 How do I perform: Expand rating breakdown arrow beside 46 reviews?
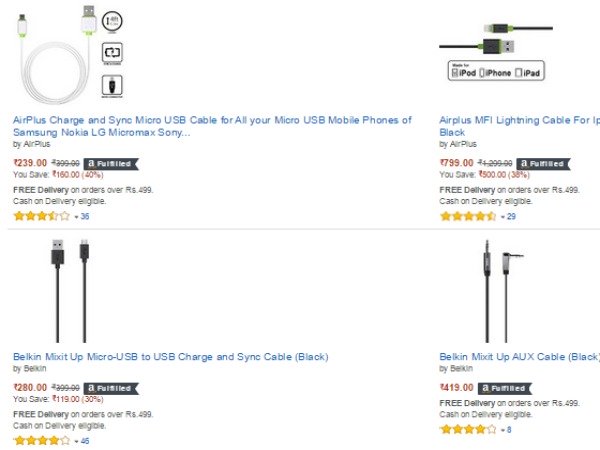76,441
